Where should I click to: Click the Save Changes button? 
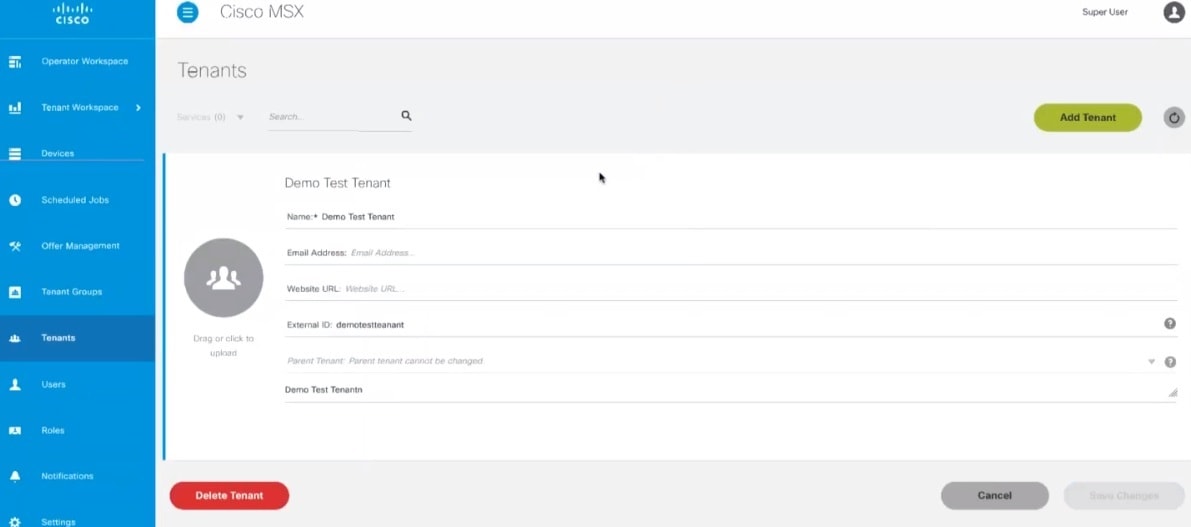click(1123, 496)
